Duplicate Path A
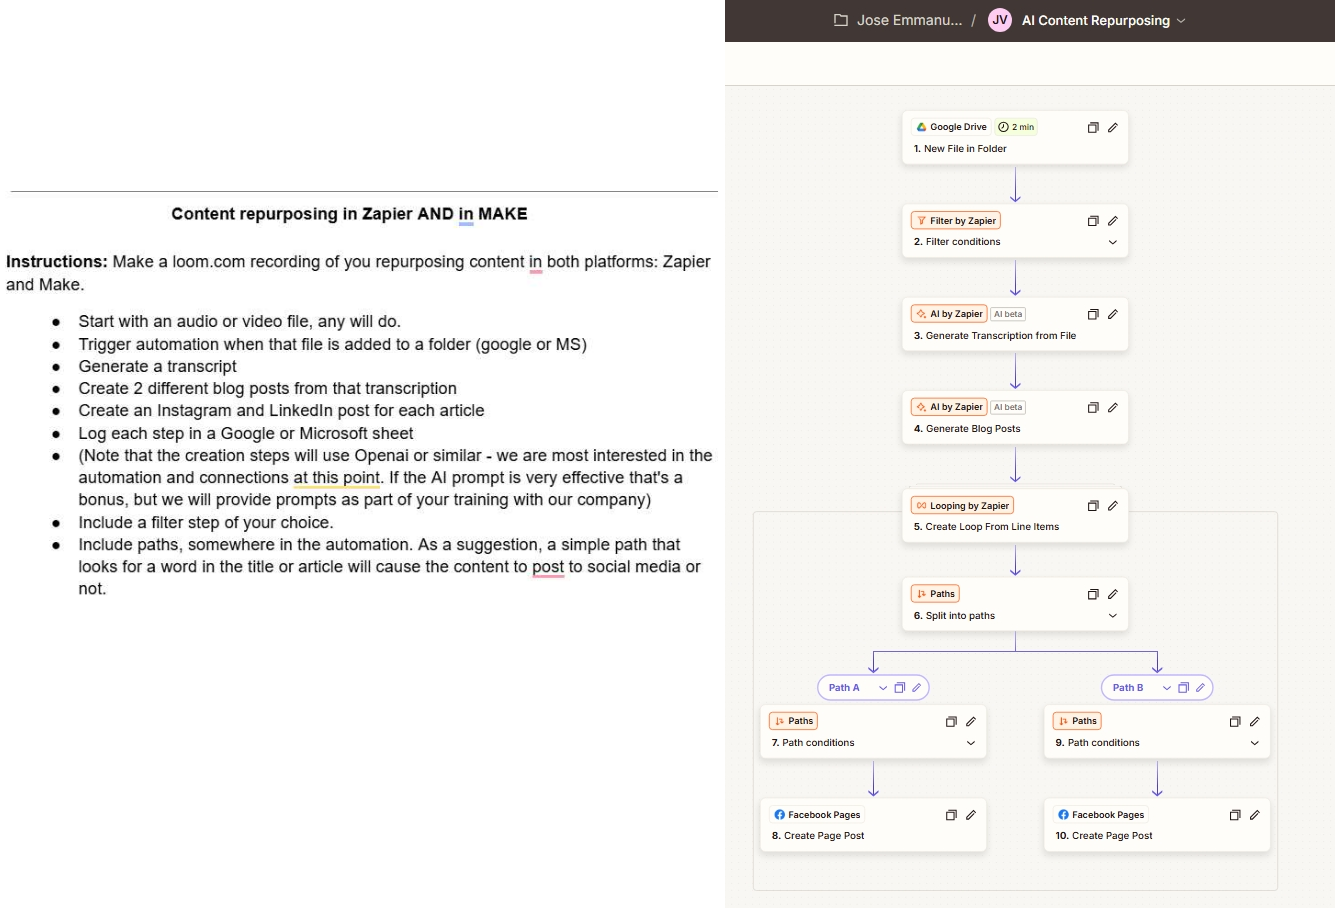The height and width of the screenshot is (908, 1335). (900, 687)
